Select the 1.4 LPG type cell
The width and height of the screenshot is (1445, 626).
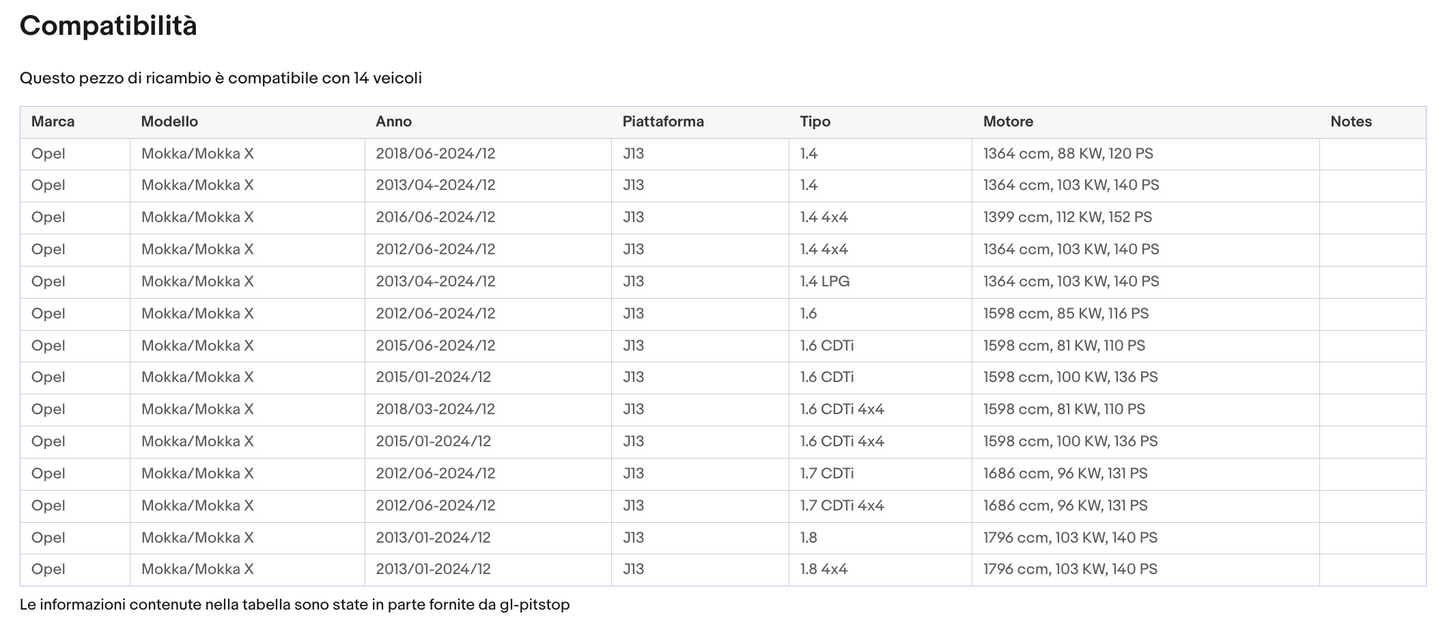coord(824,282)
